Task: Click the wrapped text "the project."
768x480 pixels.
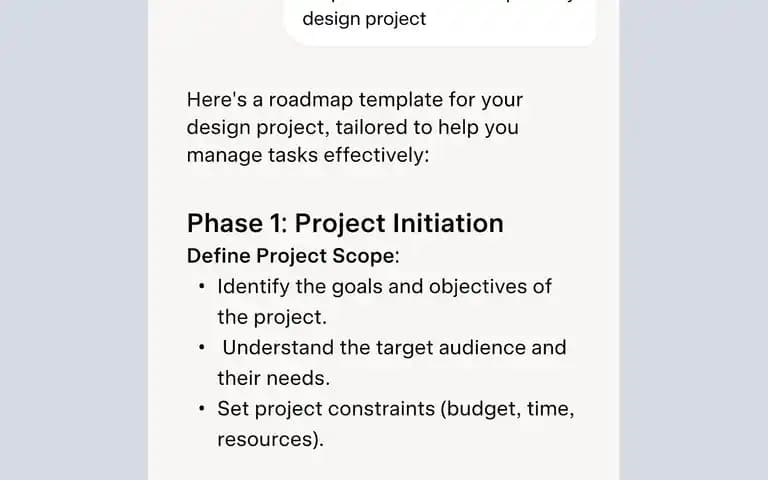Action: click(272, 317)
